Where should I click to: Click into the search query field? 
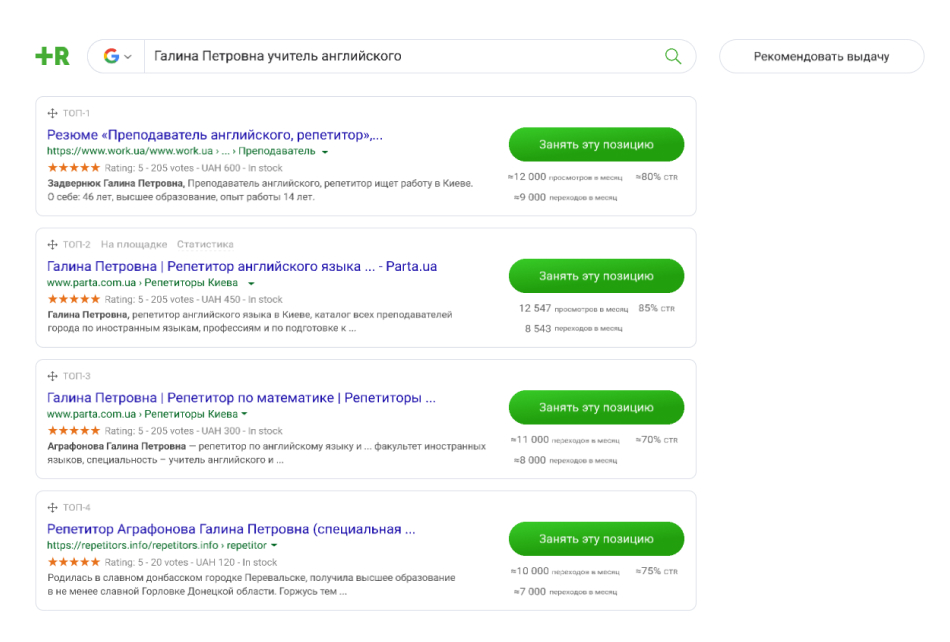(400, 56)
